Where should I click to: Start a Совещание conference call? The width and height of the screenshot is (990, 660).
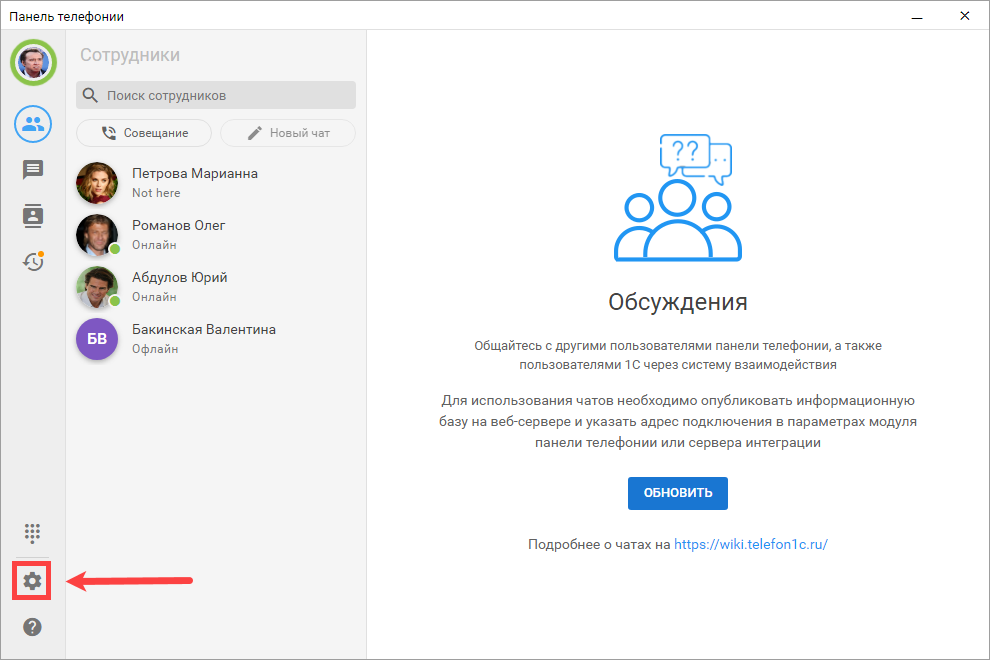pos(144,133)
